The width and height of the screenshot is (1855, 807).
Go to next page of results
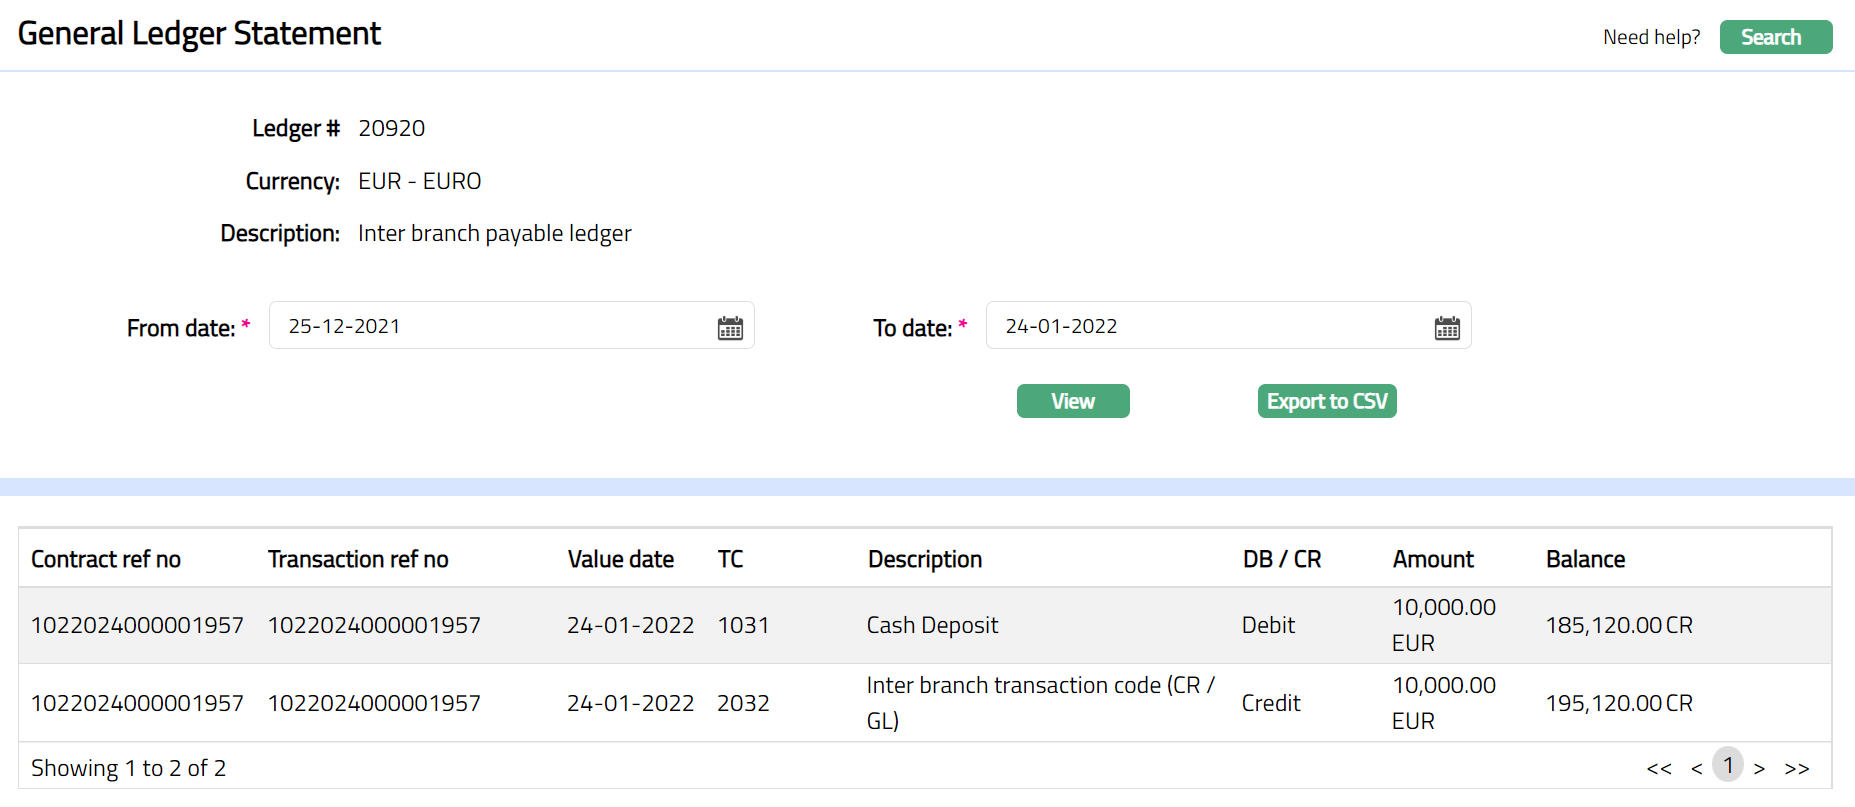coord(1759,768)
